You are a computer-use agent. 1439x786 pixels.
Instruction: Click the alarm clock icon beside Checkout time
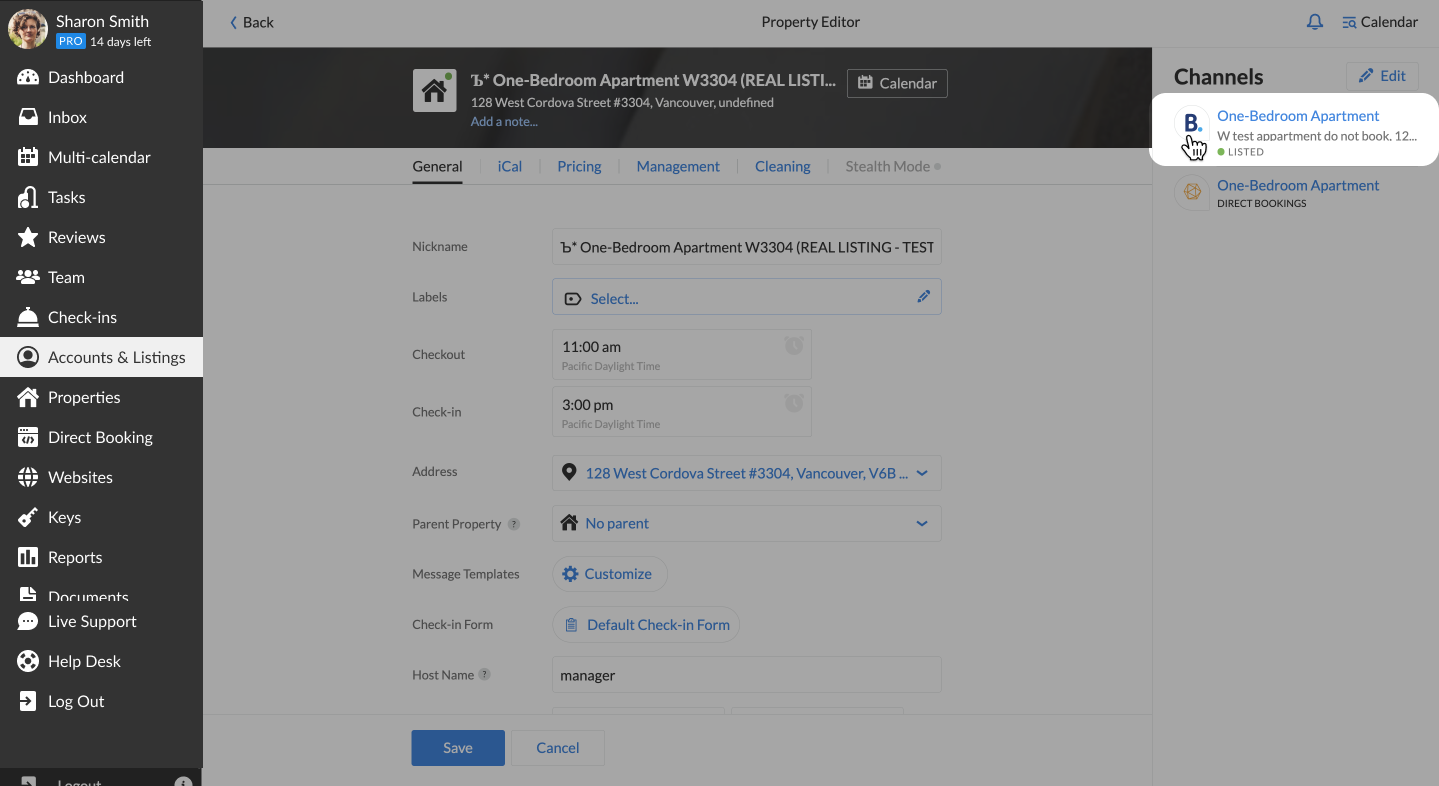[794, 346]
